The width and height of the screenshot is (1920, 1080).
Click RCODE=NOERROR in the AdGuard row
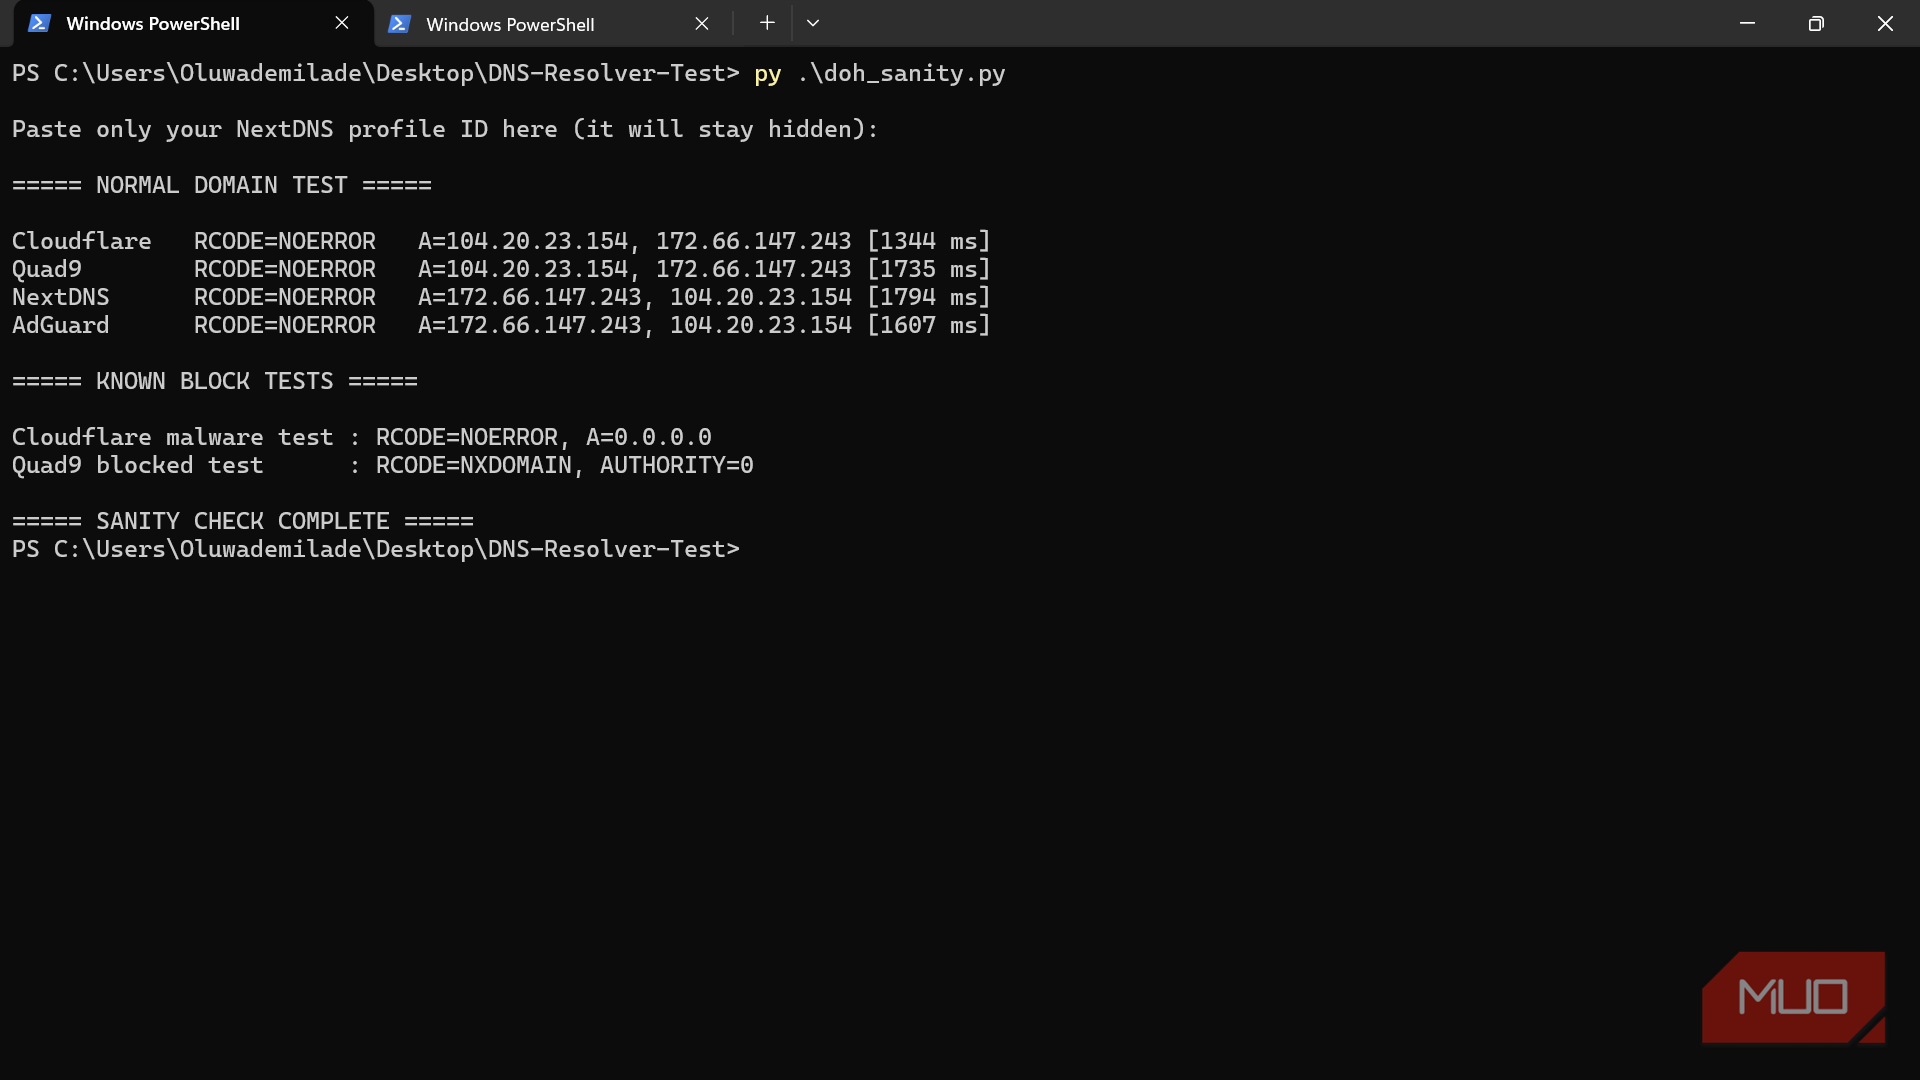(285, 326)
